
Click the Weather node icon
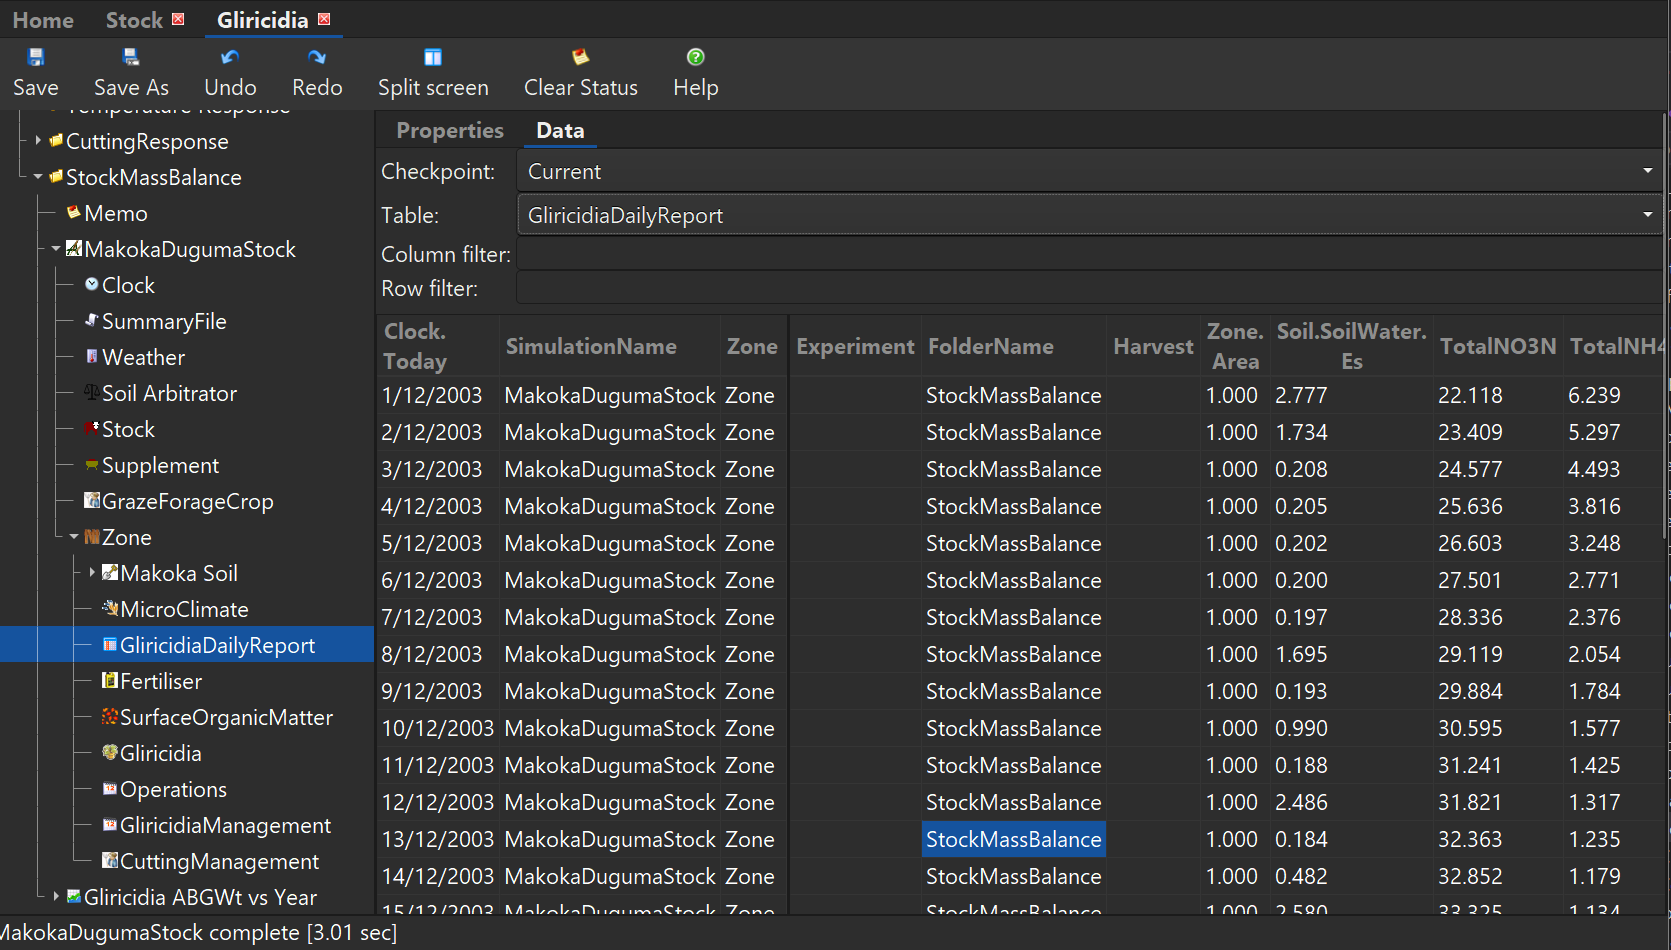tap(93, 357)
